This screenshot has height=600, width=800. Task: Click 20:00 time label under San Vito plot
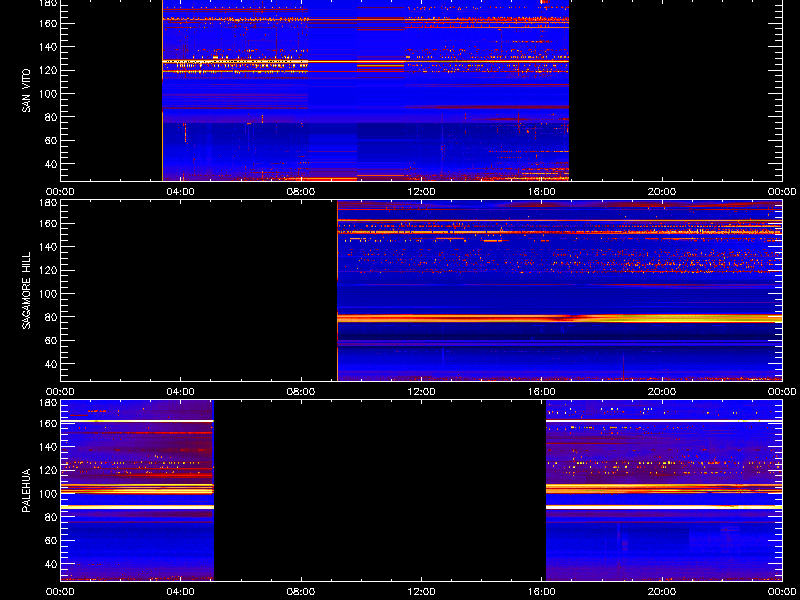pos(662,192)
